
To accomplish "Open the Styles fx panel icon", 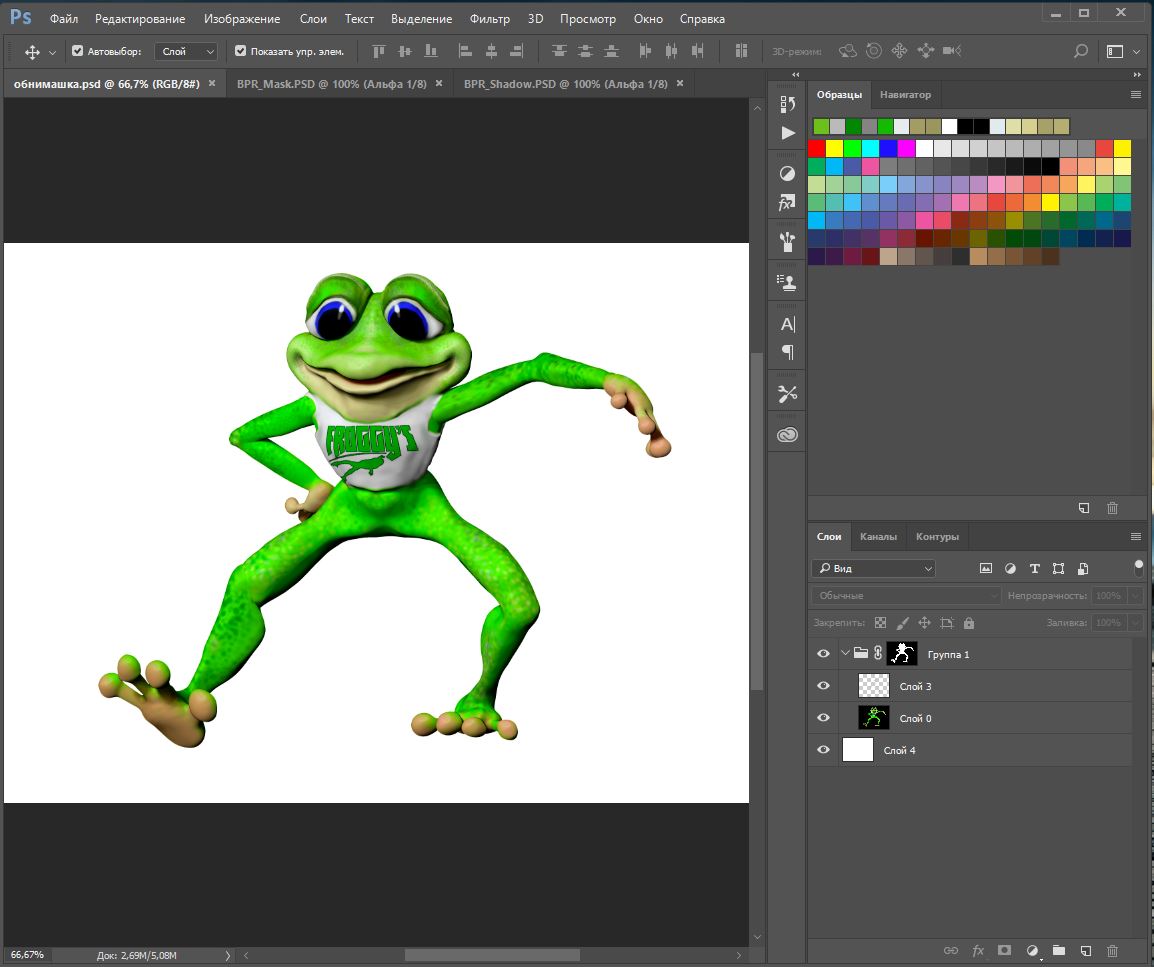I will point(788,203).
